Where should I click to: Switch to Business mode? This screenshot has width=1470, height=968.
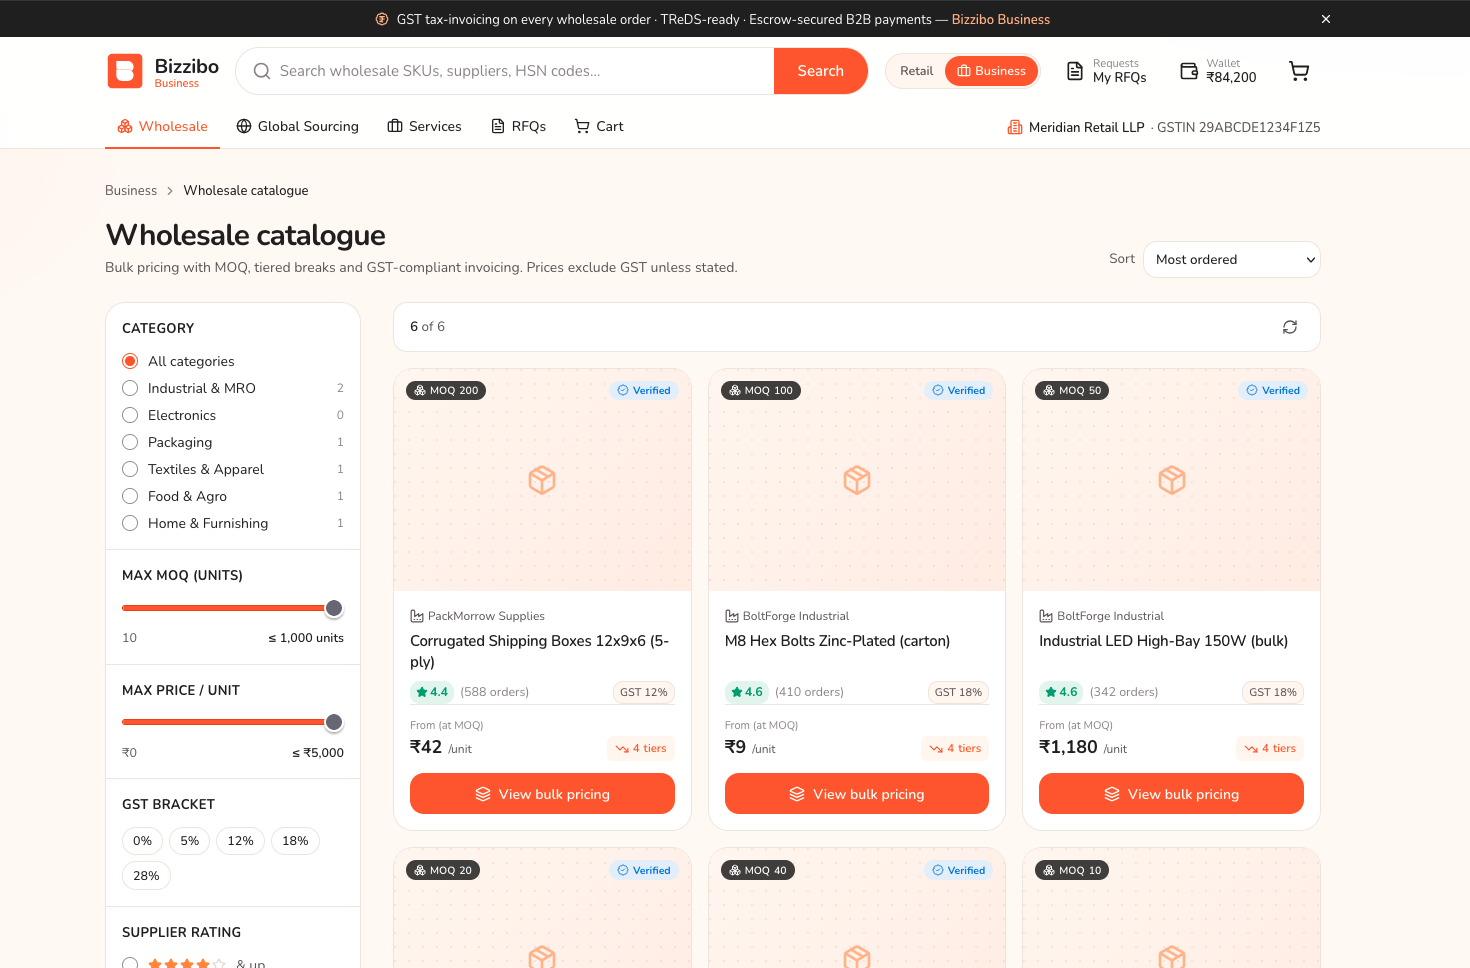991,71
